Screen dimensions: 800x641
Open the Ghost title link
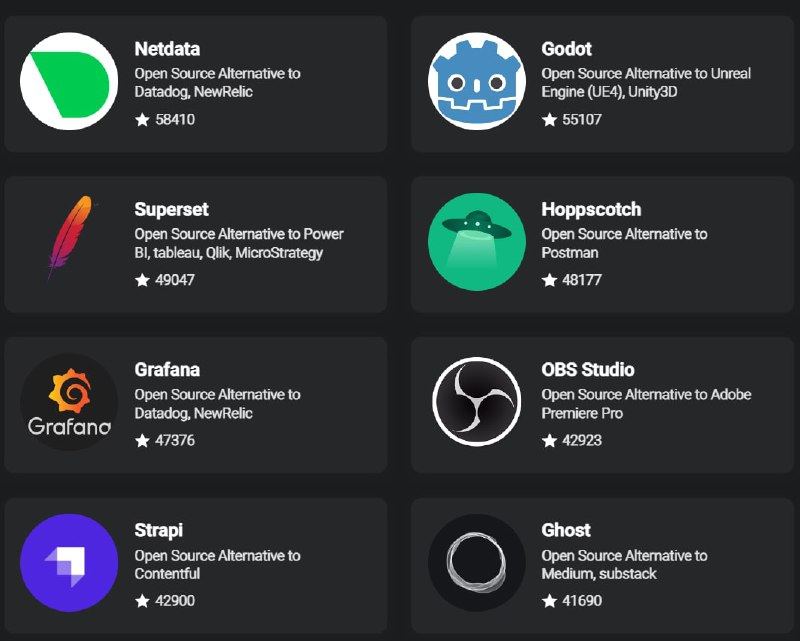[566, 530]
